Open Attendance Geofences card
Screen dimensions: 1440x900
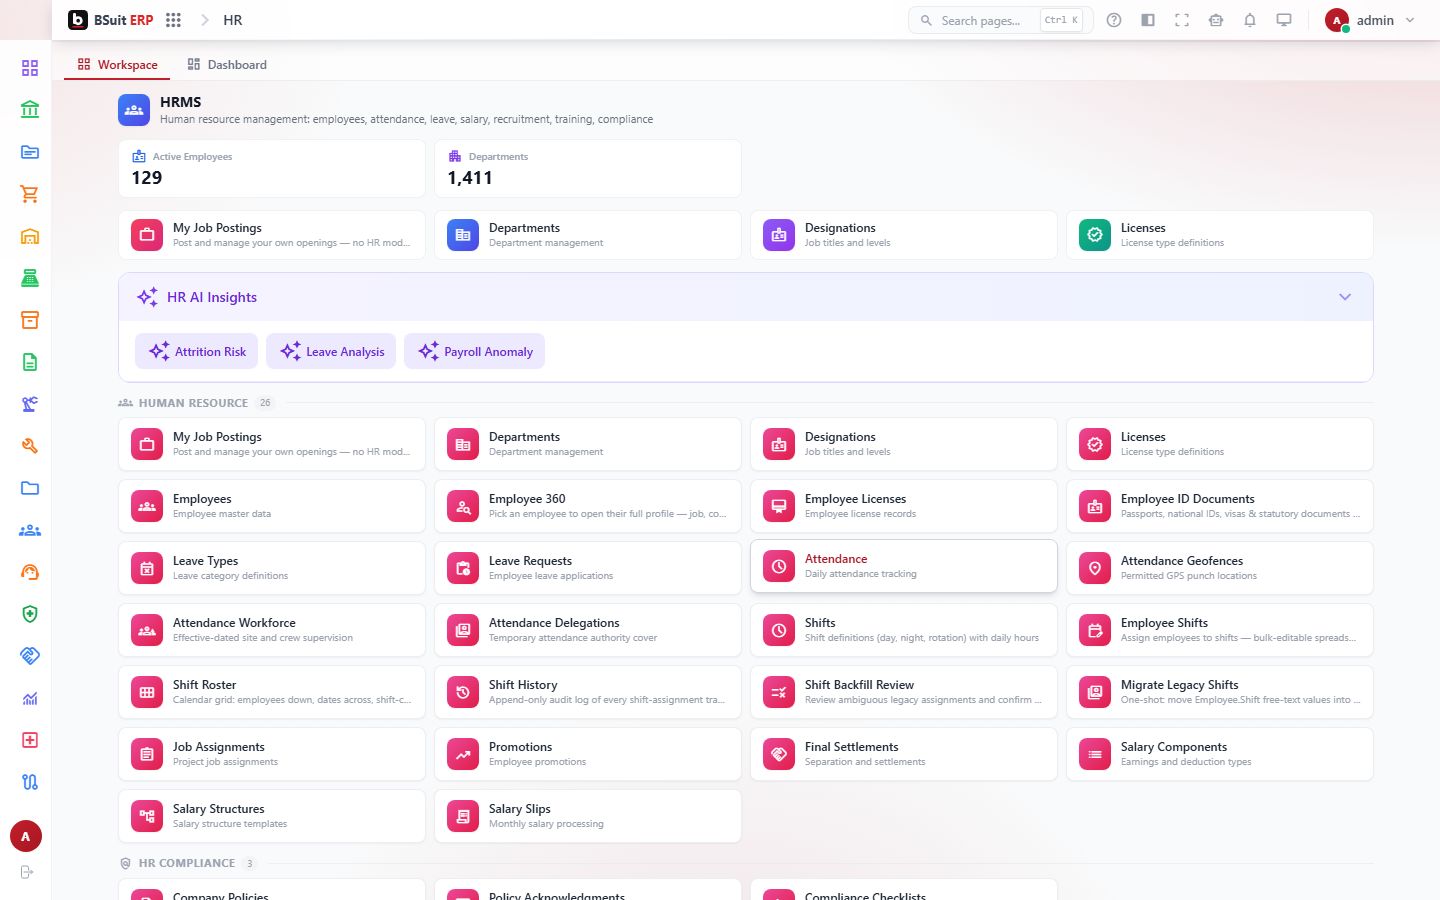pos(1220,568)
